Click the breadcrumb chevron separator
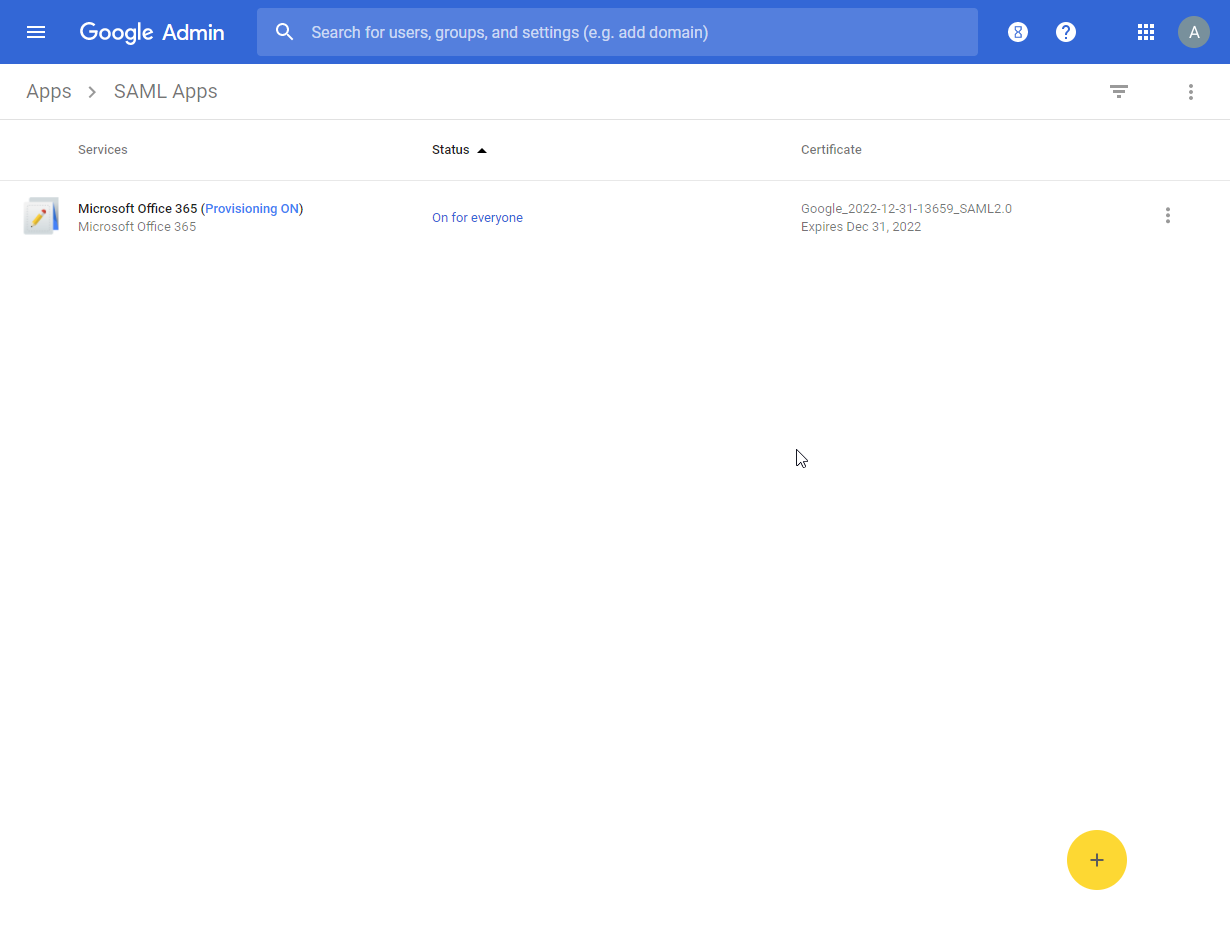 click(x=92, y=92)
